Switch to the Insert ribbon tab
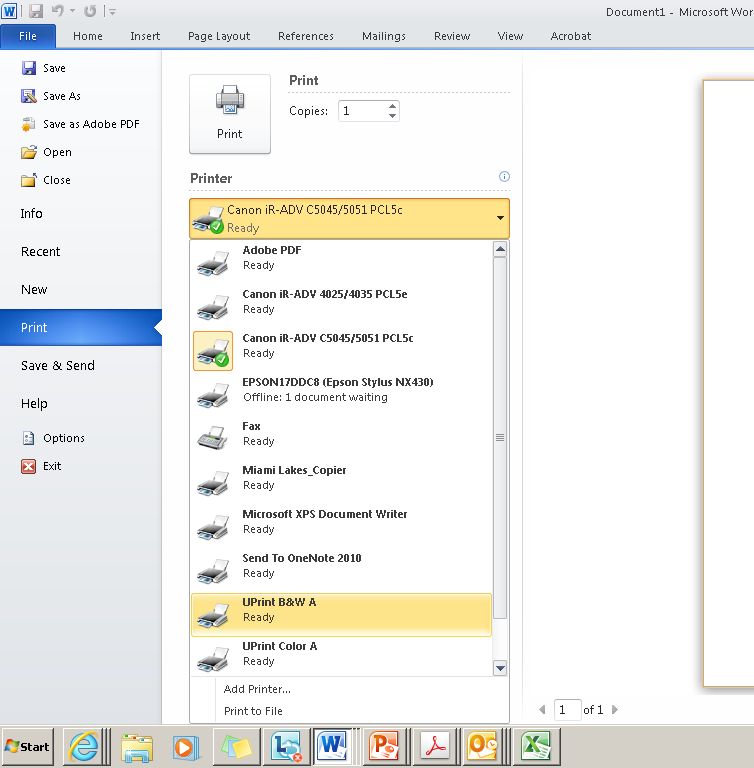The height and width of the screenshot is (768, 754). (145, 36)
